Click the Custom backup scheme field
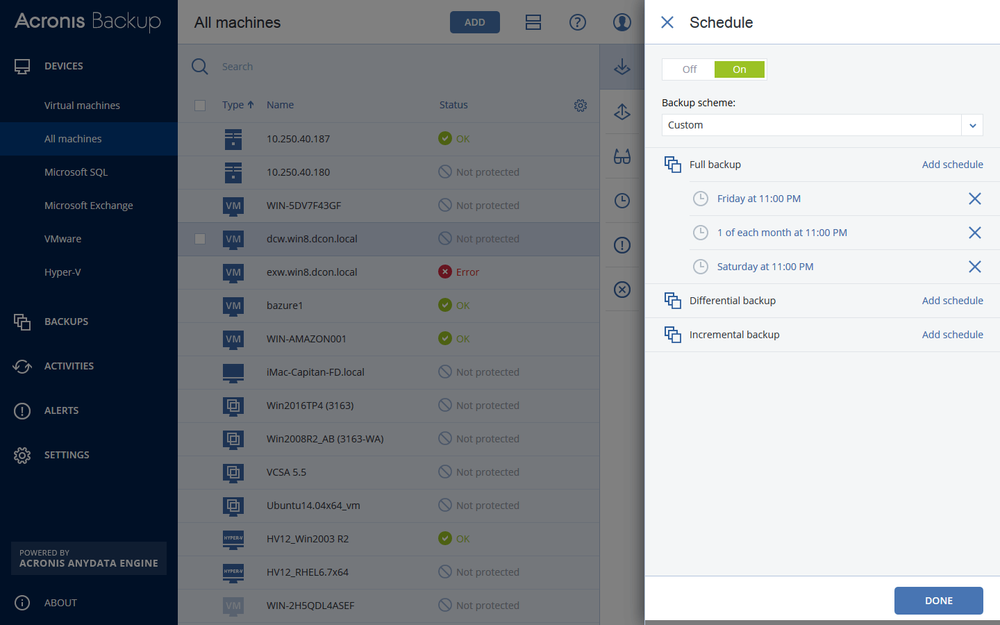The image size is (1000, 625). click(811, 125)
